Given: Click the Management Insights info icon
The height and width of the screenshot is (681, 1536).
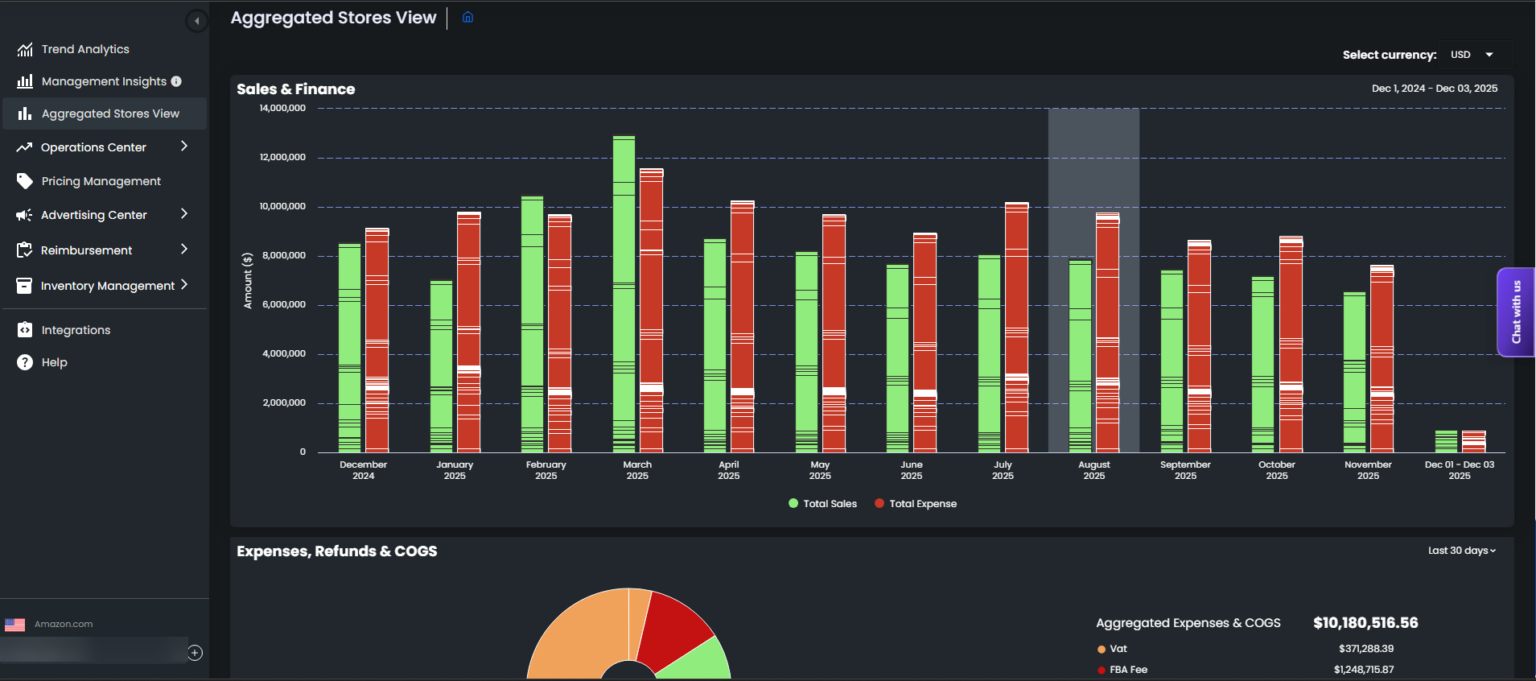Looking at the screenshot, I should click(x=176, y=81).
